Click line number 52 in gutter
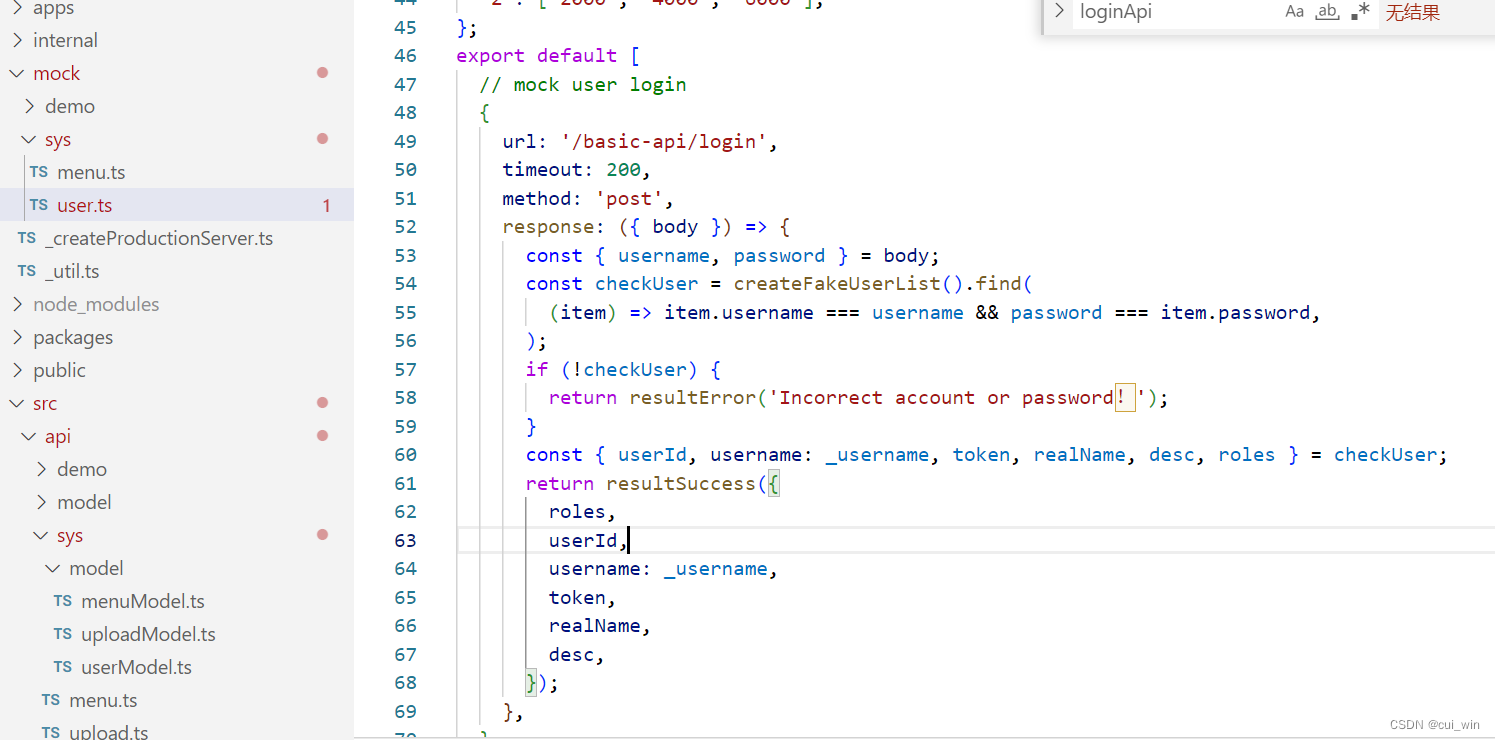Viewport: 1495px width, 740px height. [x=405, y=227]
